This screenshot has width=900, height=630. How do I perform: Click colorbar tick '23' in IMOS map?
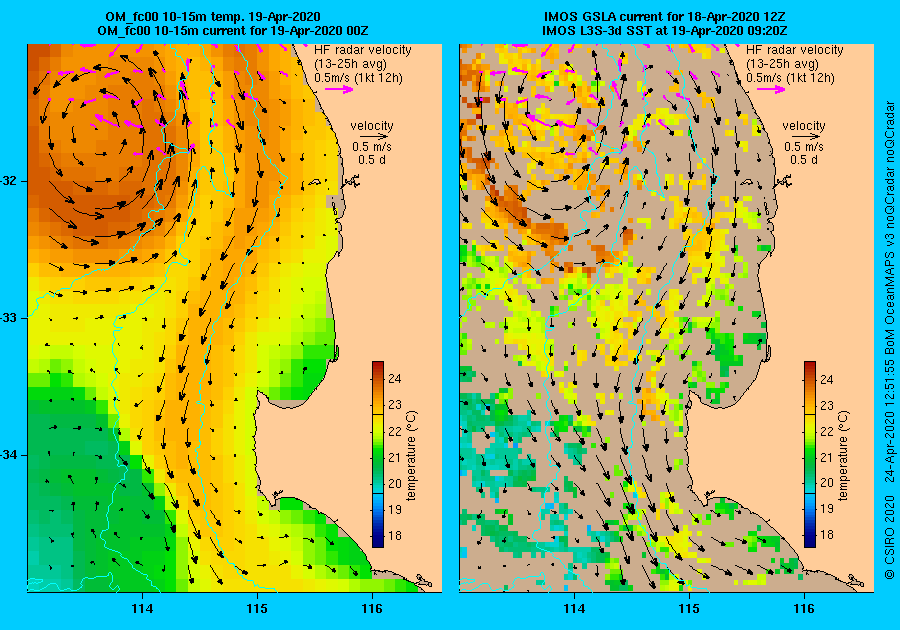point(827,406)
